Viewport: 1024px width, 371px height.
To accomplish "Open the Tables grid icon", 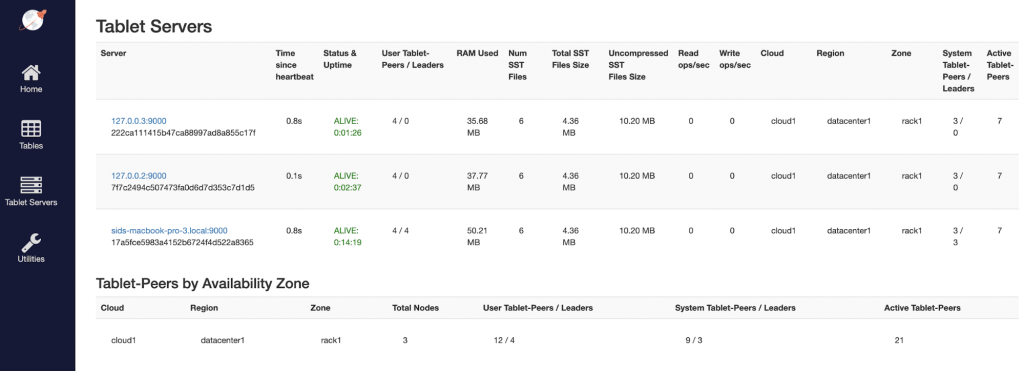I will [31, 129].
